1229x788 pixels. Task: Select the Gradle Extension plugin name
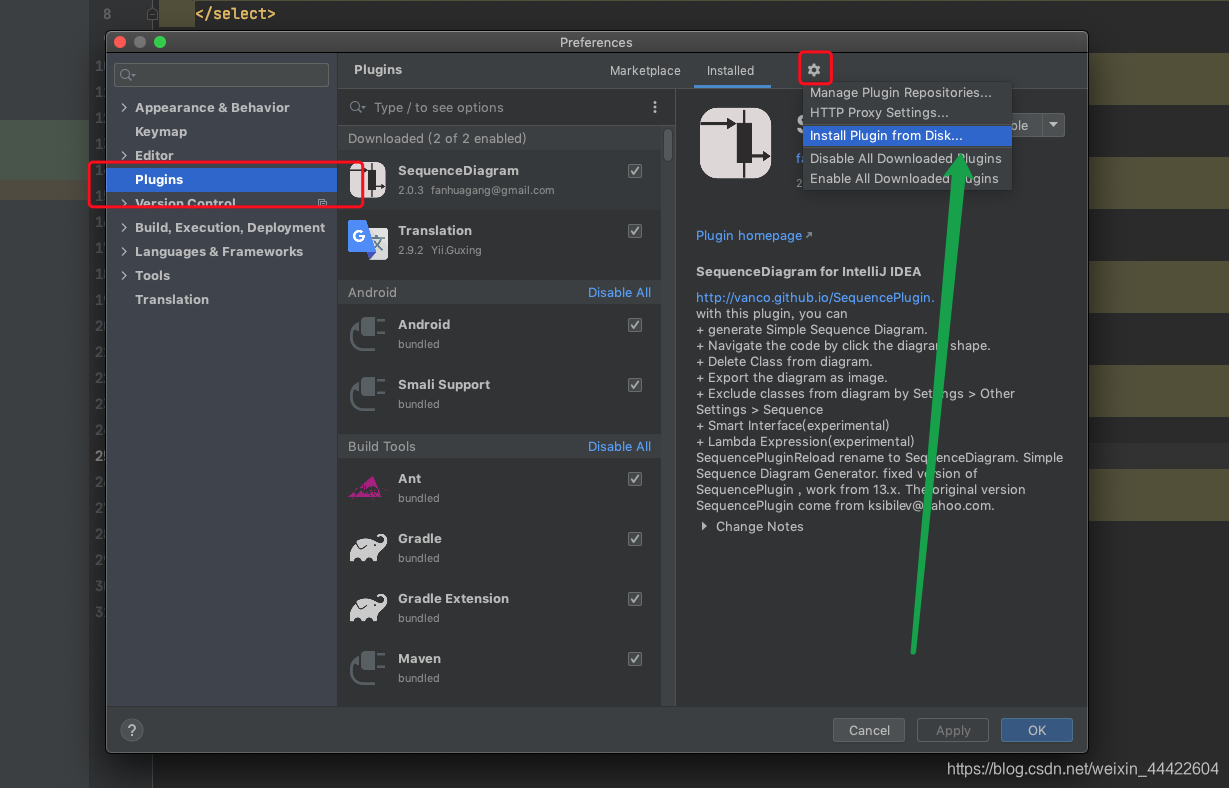click(x=453, y=598)
